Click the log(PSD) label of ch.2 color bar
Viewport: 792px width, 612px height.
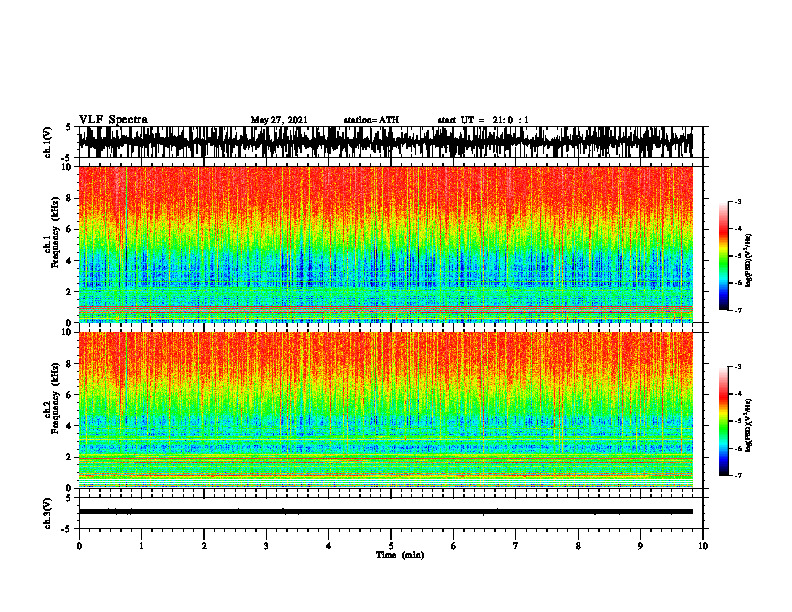pyautogui.click(x=749, y=425)
